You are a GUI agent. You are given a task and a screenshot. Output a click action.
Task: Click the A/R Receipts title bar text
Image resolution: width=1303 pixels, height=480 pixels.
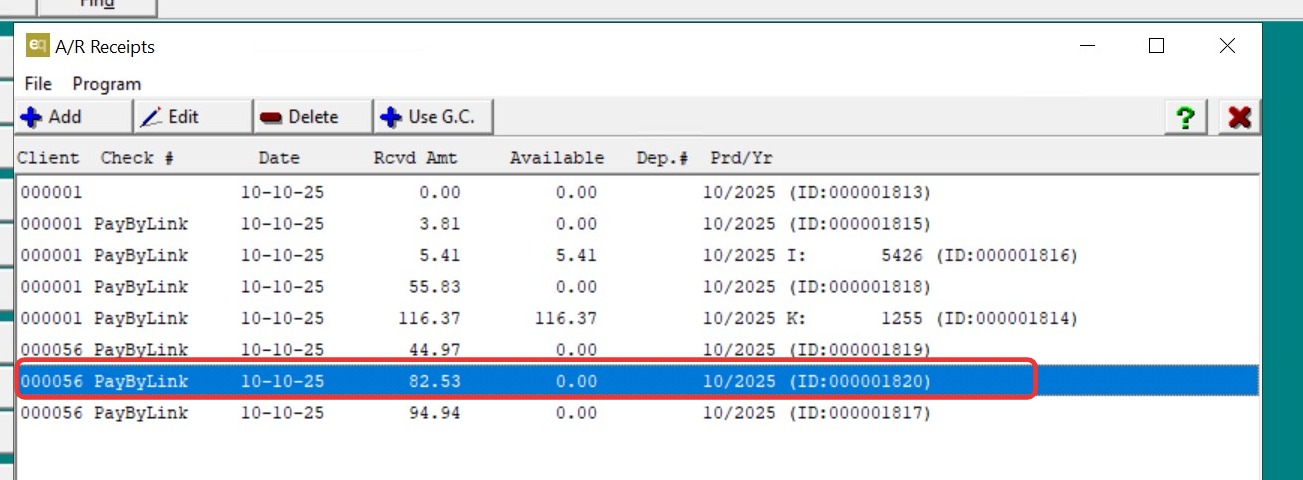tap(105, 47)
